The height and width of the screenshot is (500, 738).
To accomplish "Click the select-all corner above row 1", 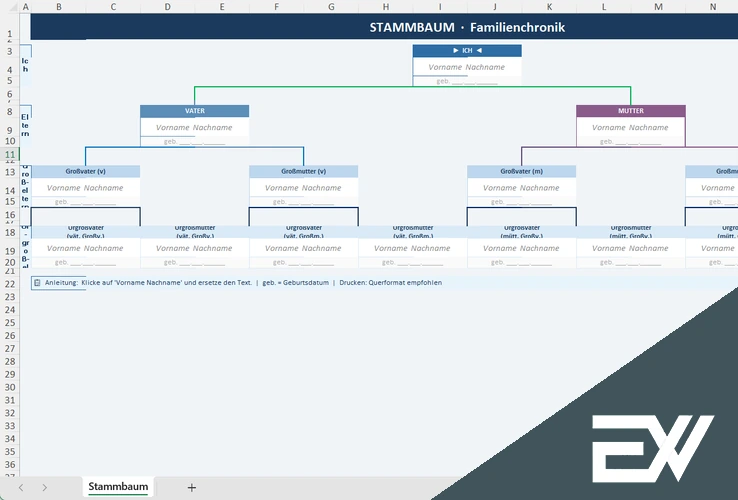I will (x=9, y=7).
